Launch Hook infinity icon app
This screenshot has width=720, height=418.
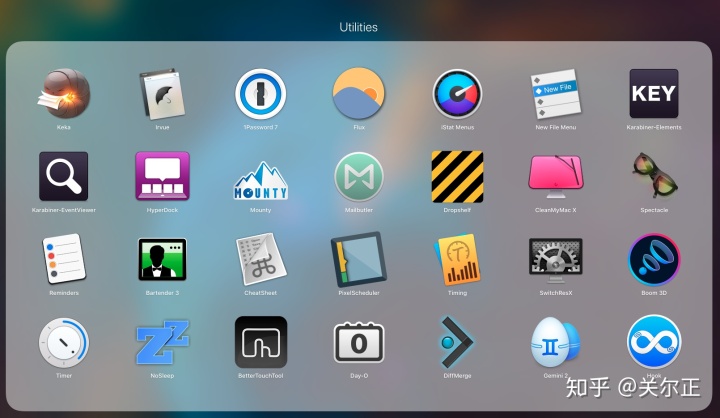tap(654, 342)
